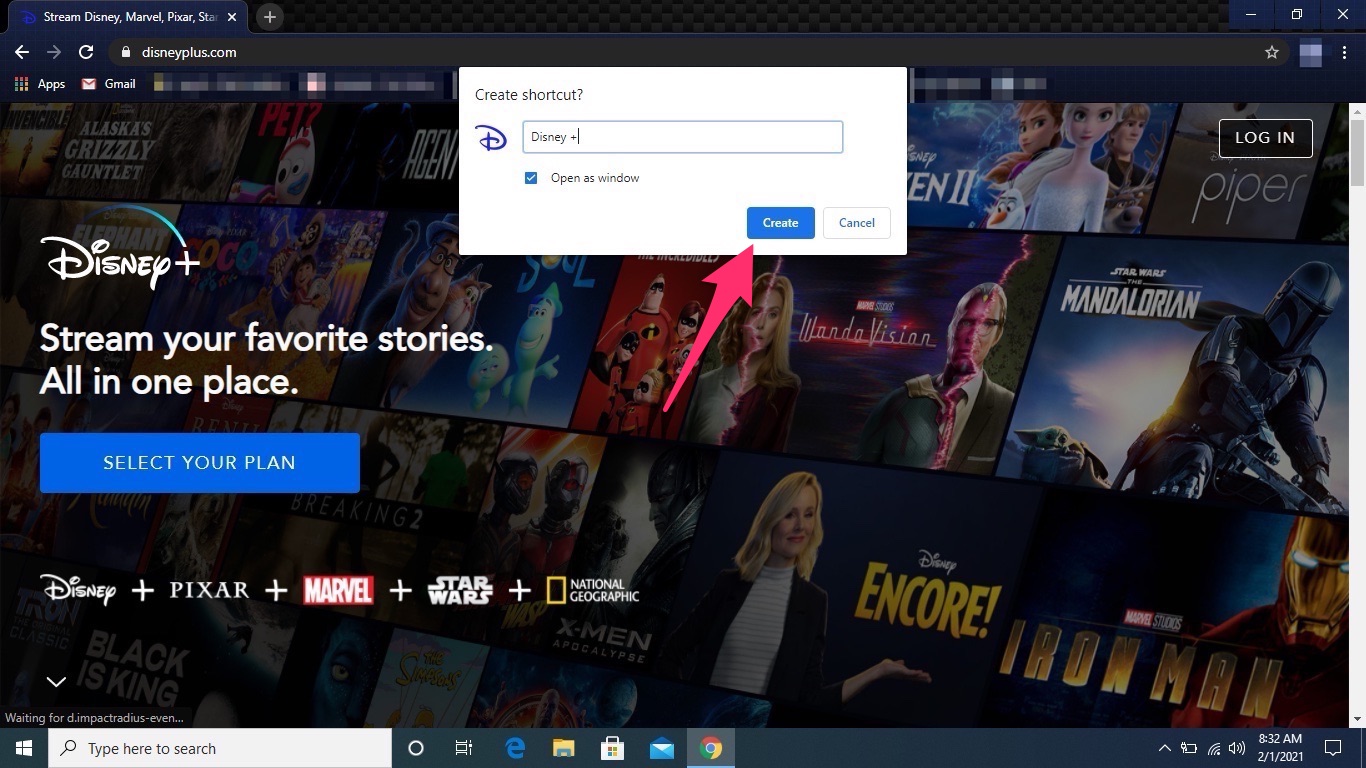Viewport: 1366px width, 768px height.
Task: Open the volume control in the tray
Action: (1238, 748)
